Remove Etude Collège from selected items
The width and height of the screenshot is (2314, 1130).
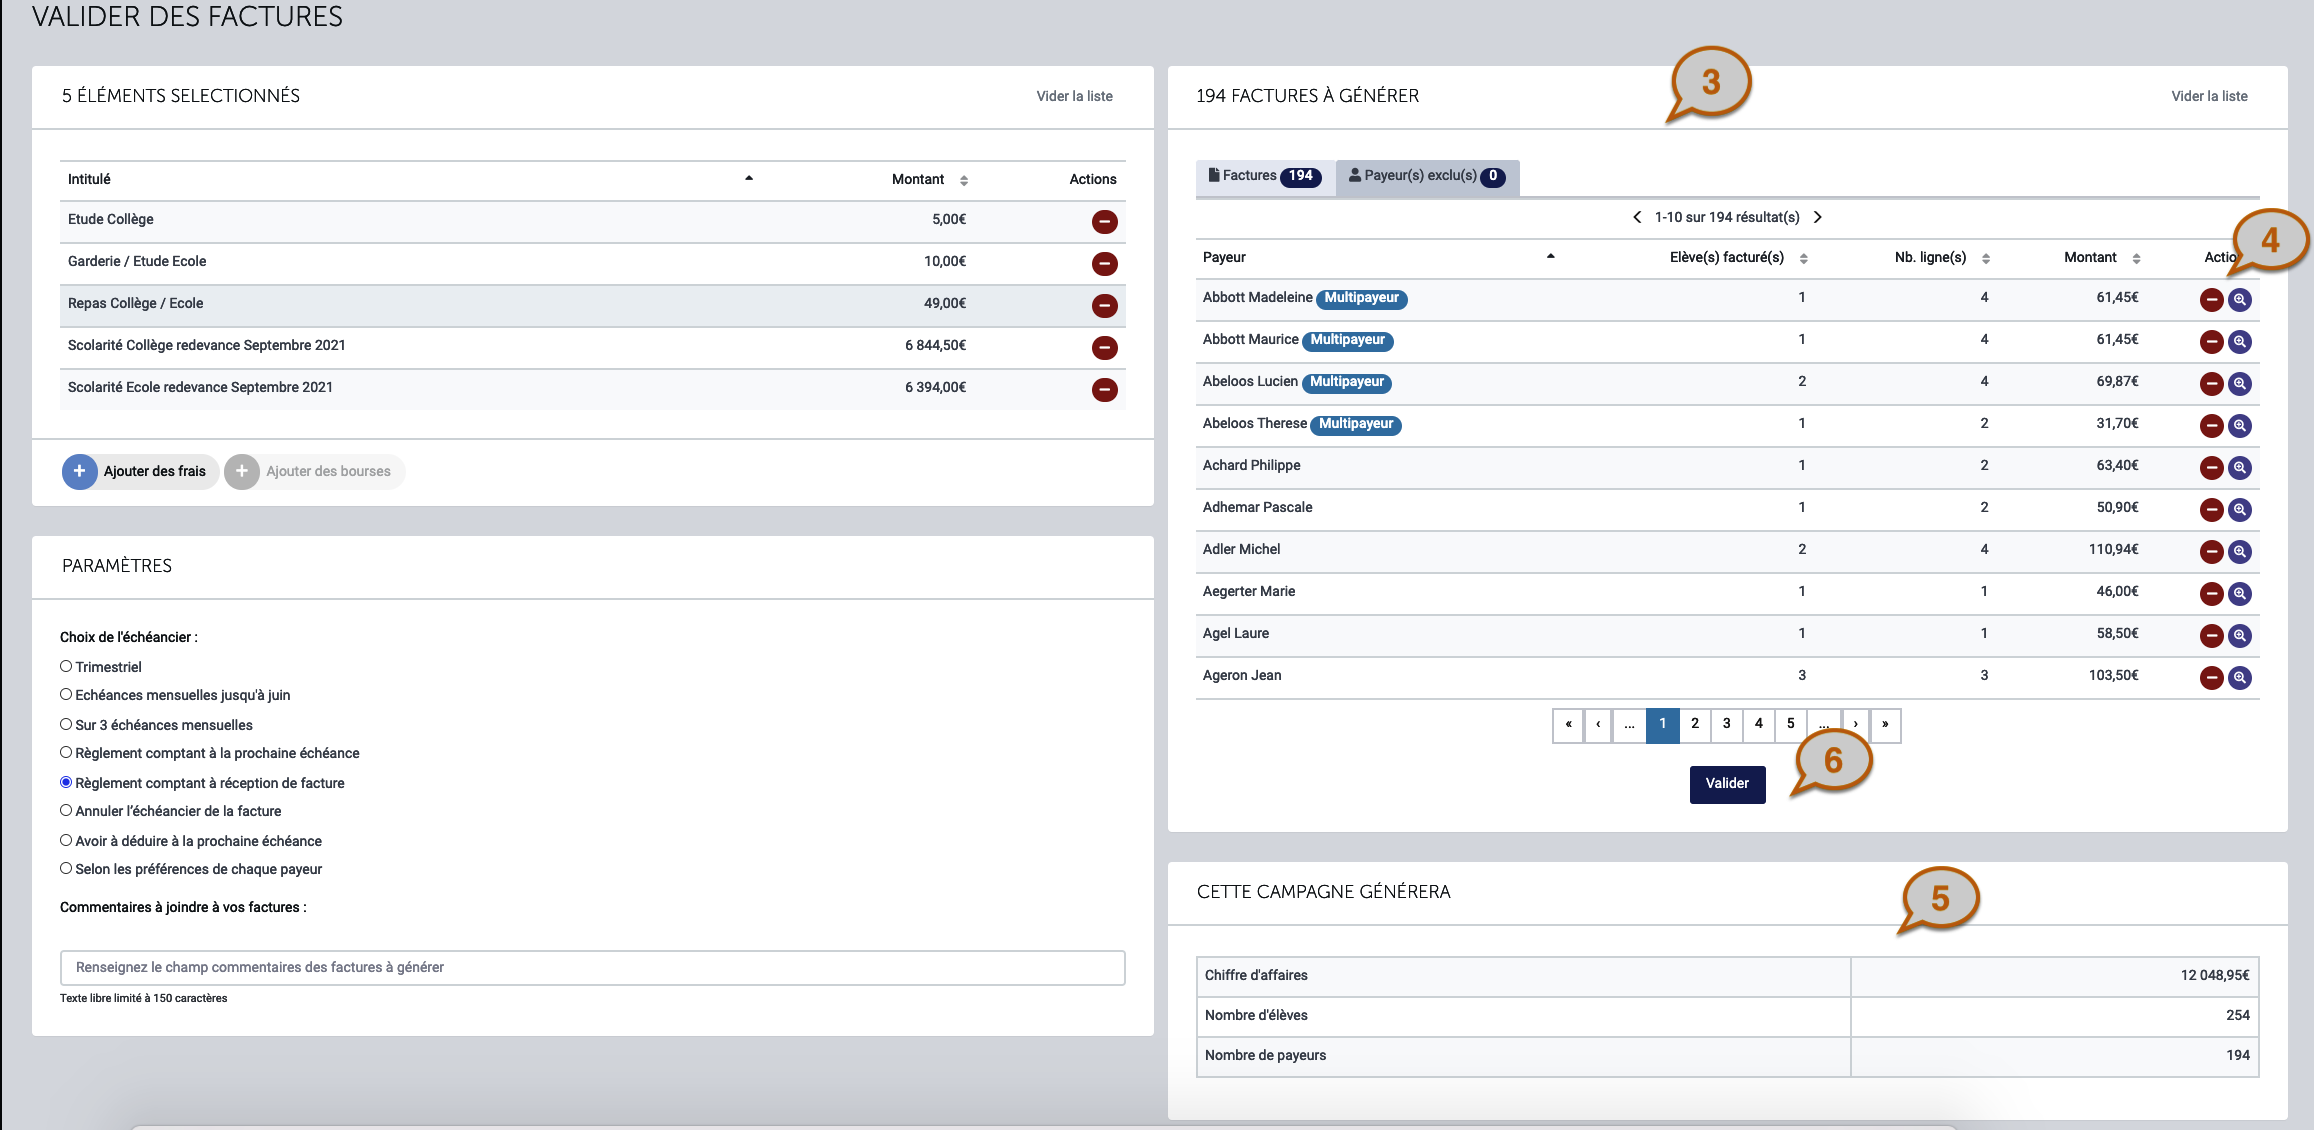coord(1104,221)
